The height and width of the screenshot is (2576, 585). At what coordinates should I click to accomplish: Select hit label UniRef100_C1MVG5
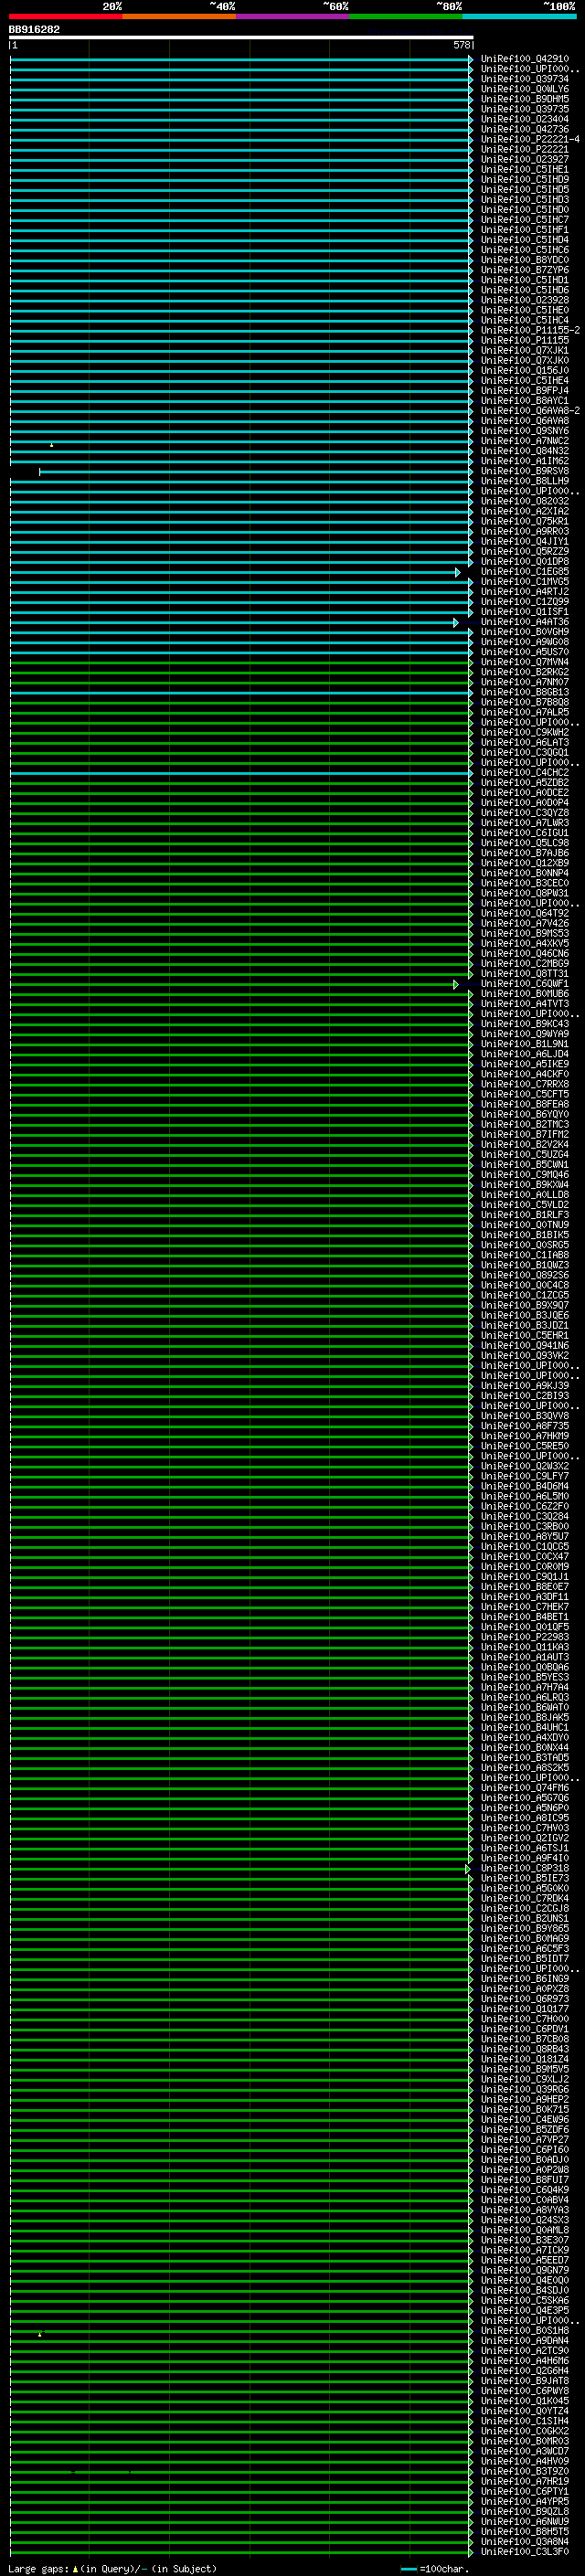[x=525, y=581]
